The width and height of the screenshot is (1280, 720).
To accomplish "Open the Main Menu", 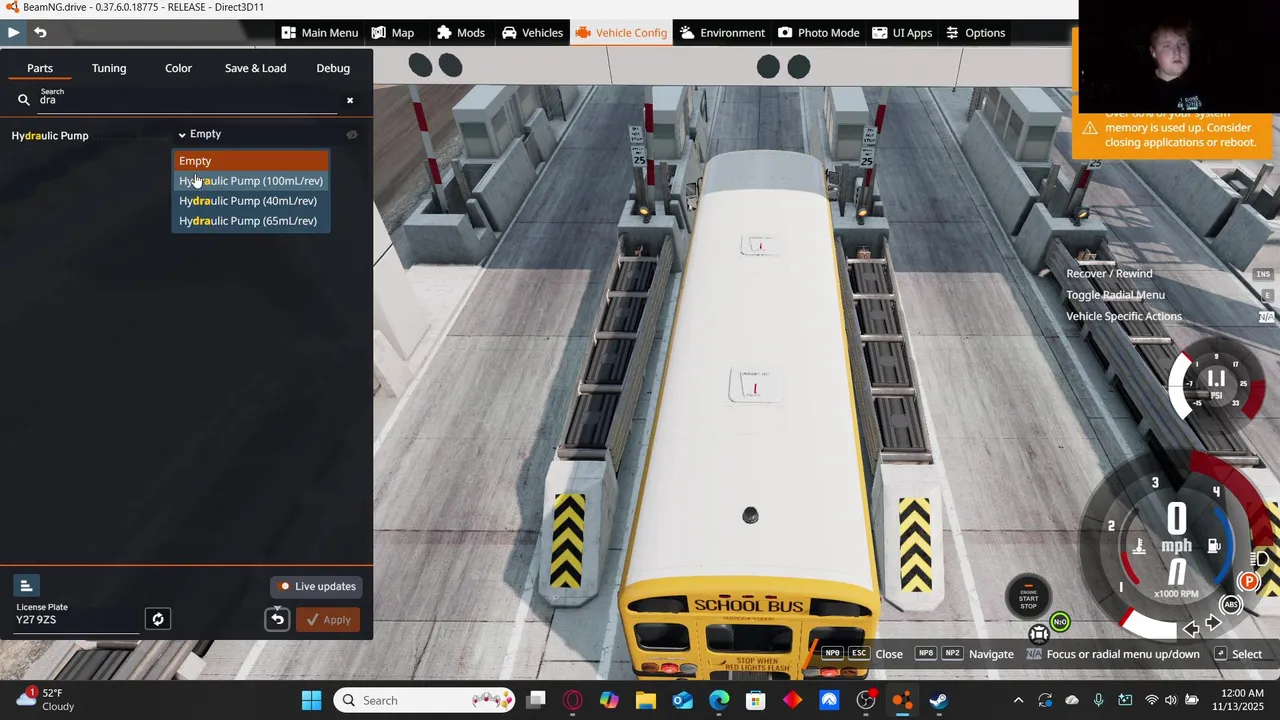I will tap(319, 33).
